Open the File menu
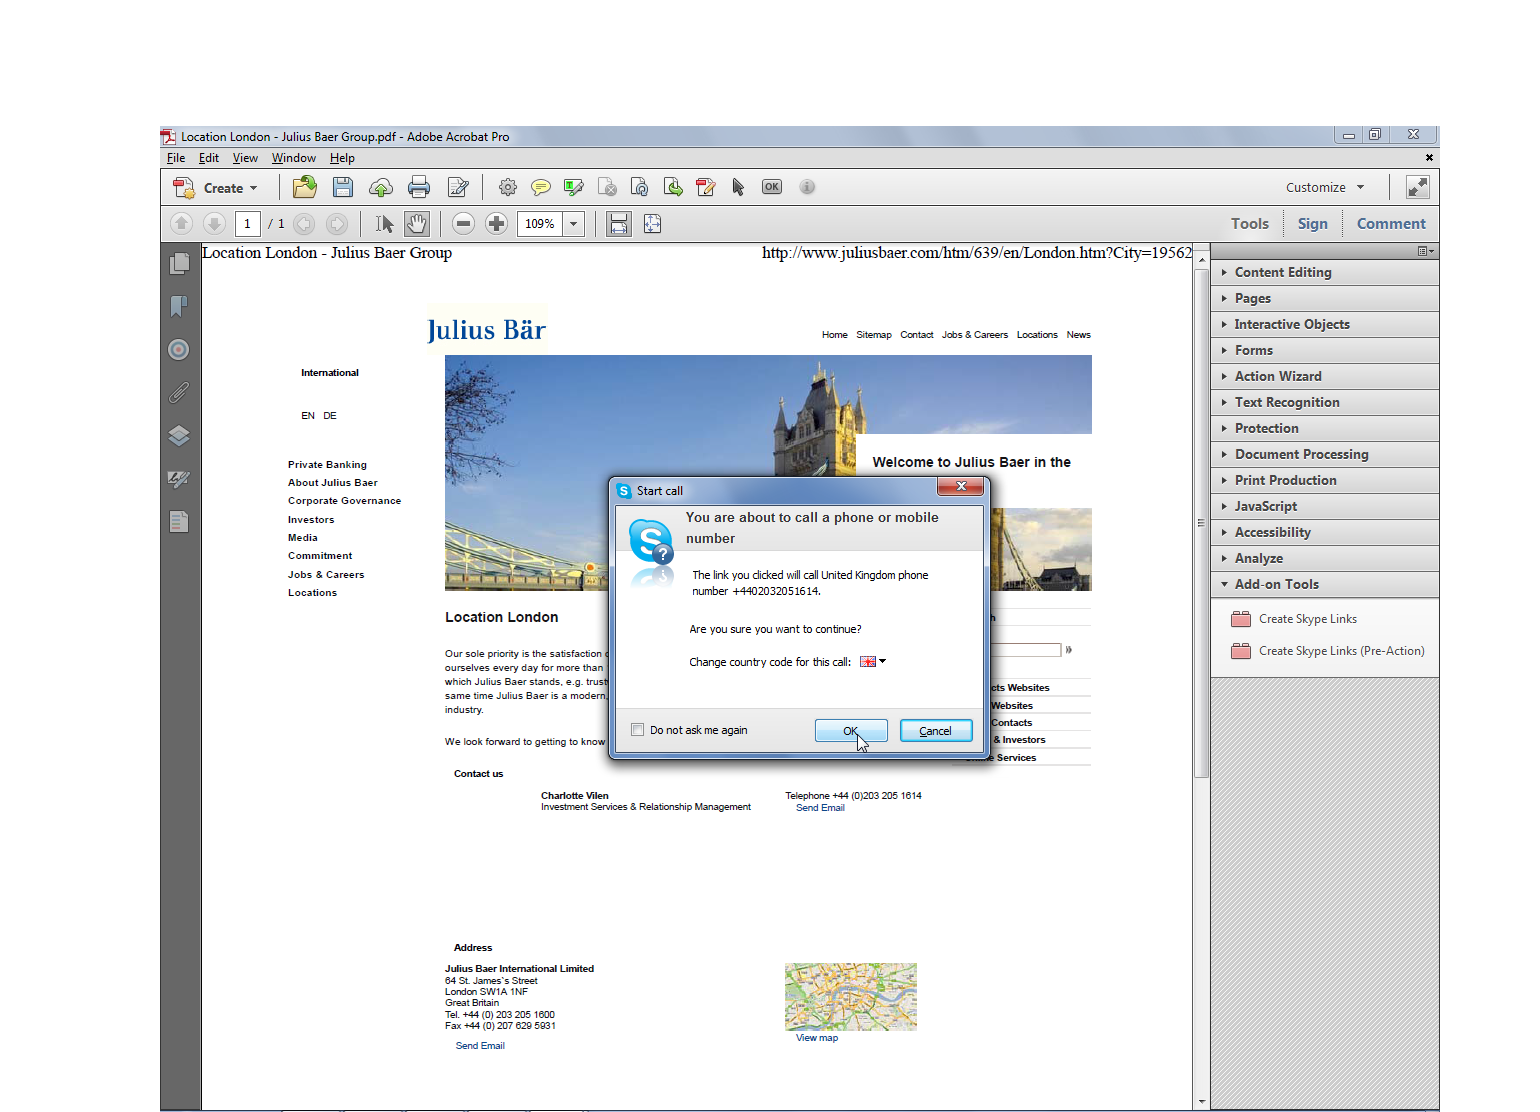The height and width of the screenshot is (1112, 1540). (x=176, y=158)
